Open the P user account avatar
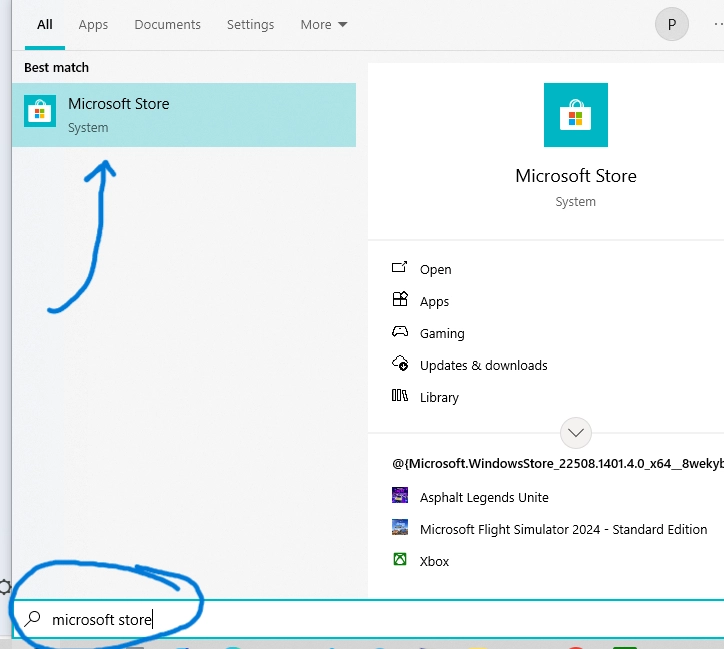The image size is (724, 649). click(x=672, y=24)
